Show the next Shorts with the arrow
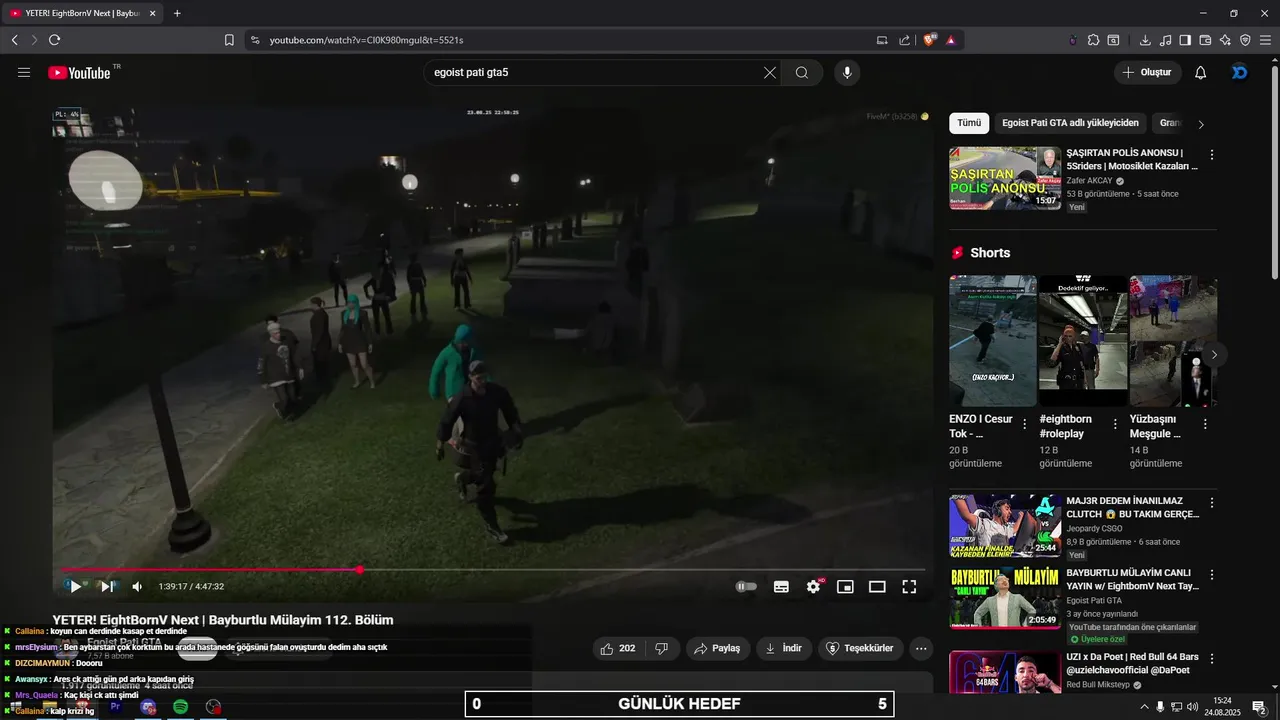Viewport: 1280px width, 720px height. [x=1214, y=355]
